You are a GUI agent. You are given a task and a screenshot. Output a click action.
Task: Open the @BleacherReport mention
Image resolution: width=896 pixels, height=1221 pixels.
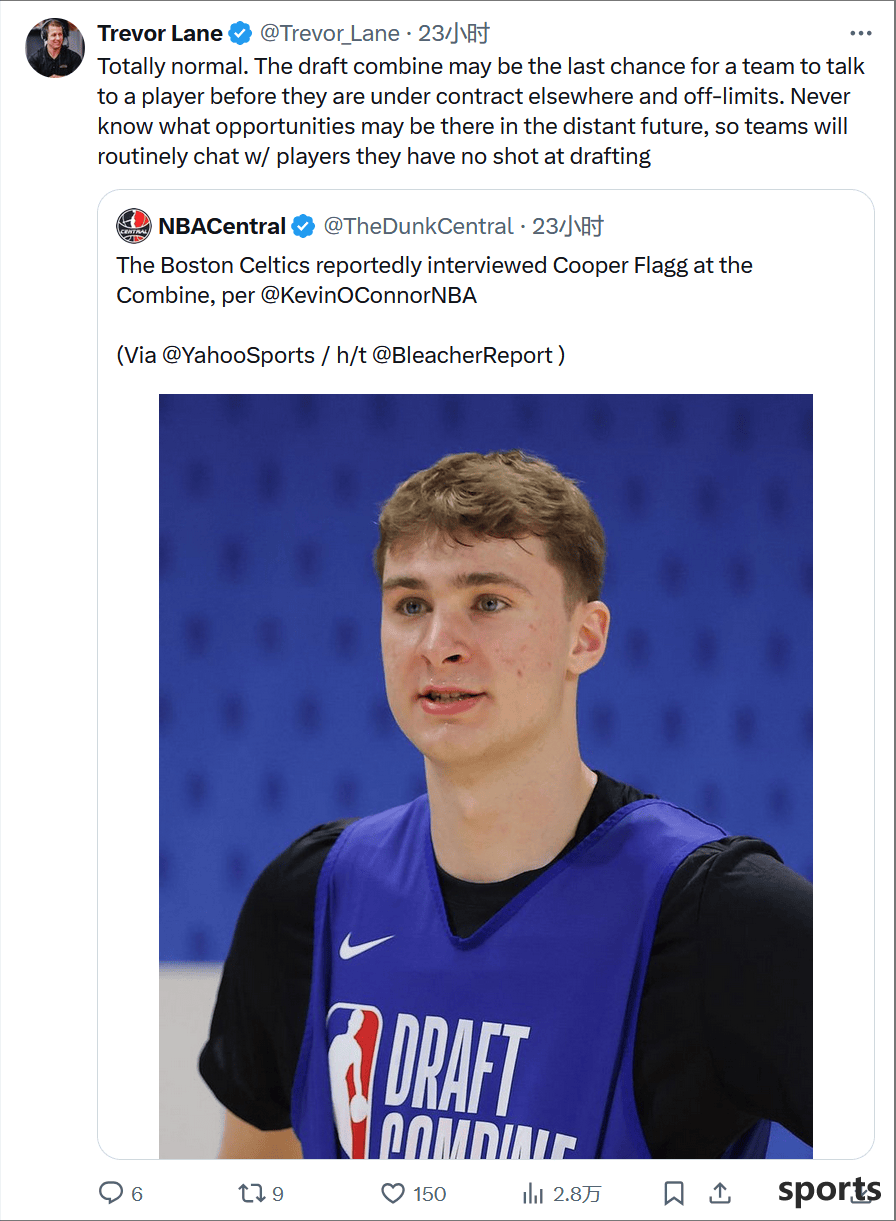click(x=462, y=355)
